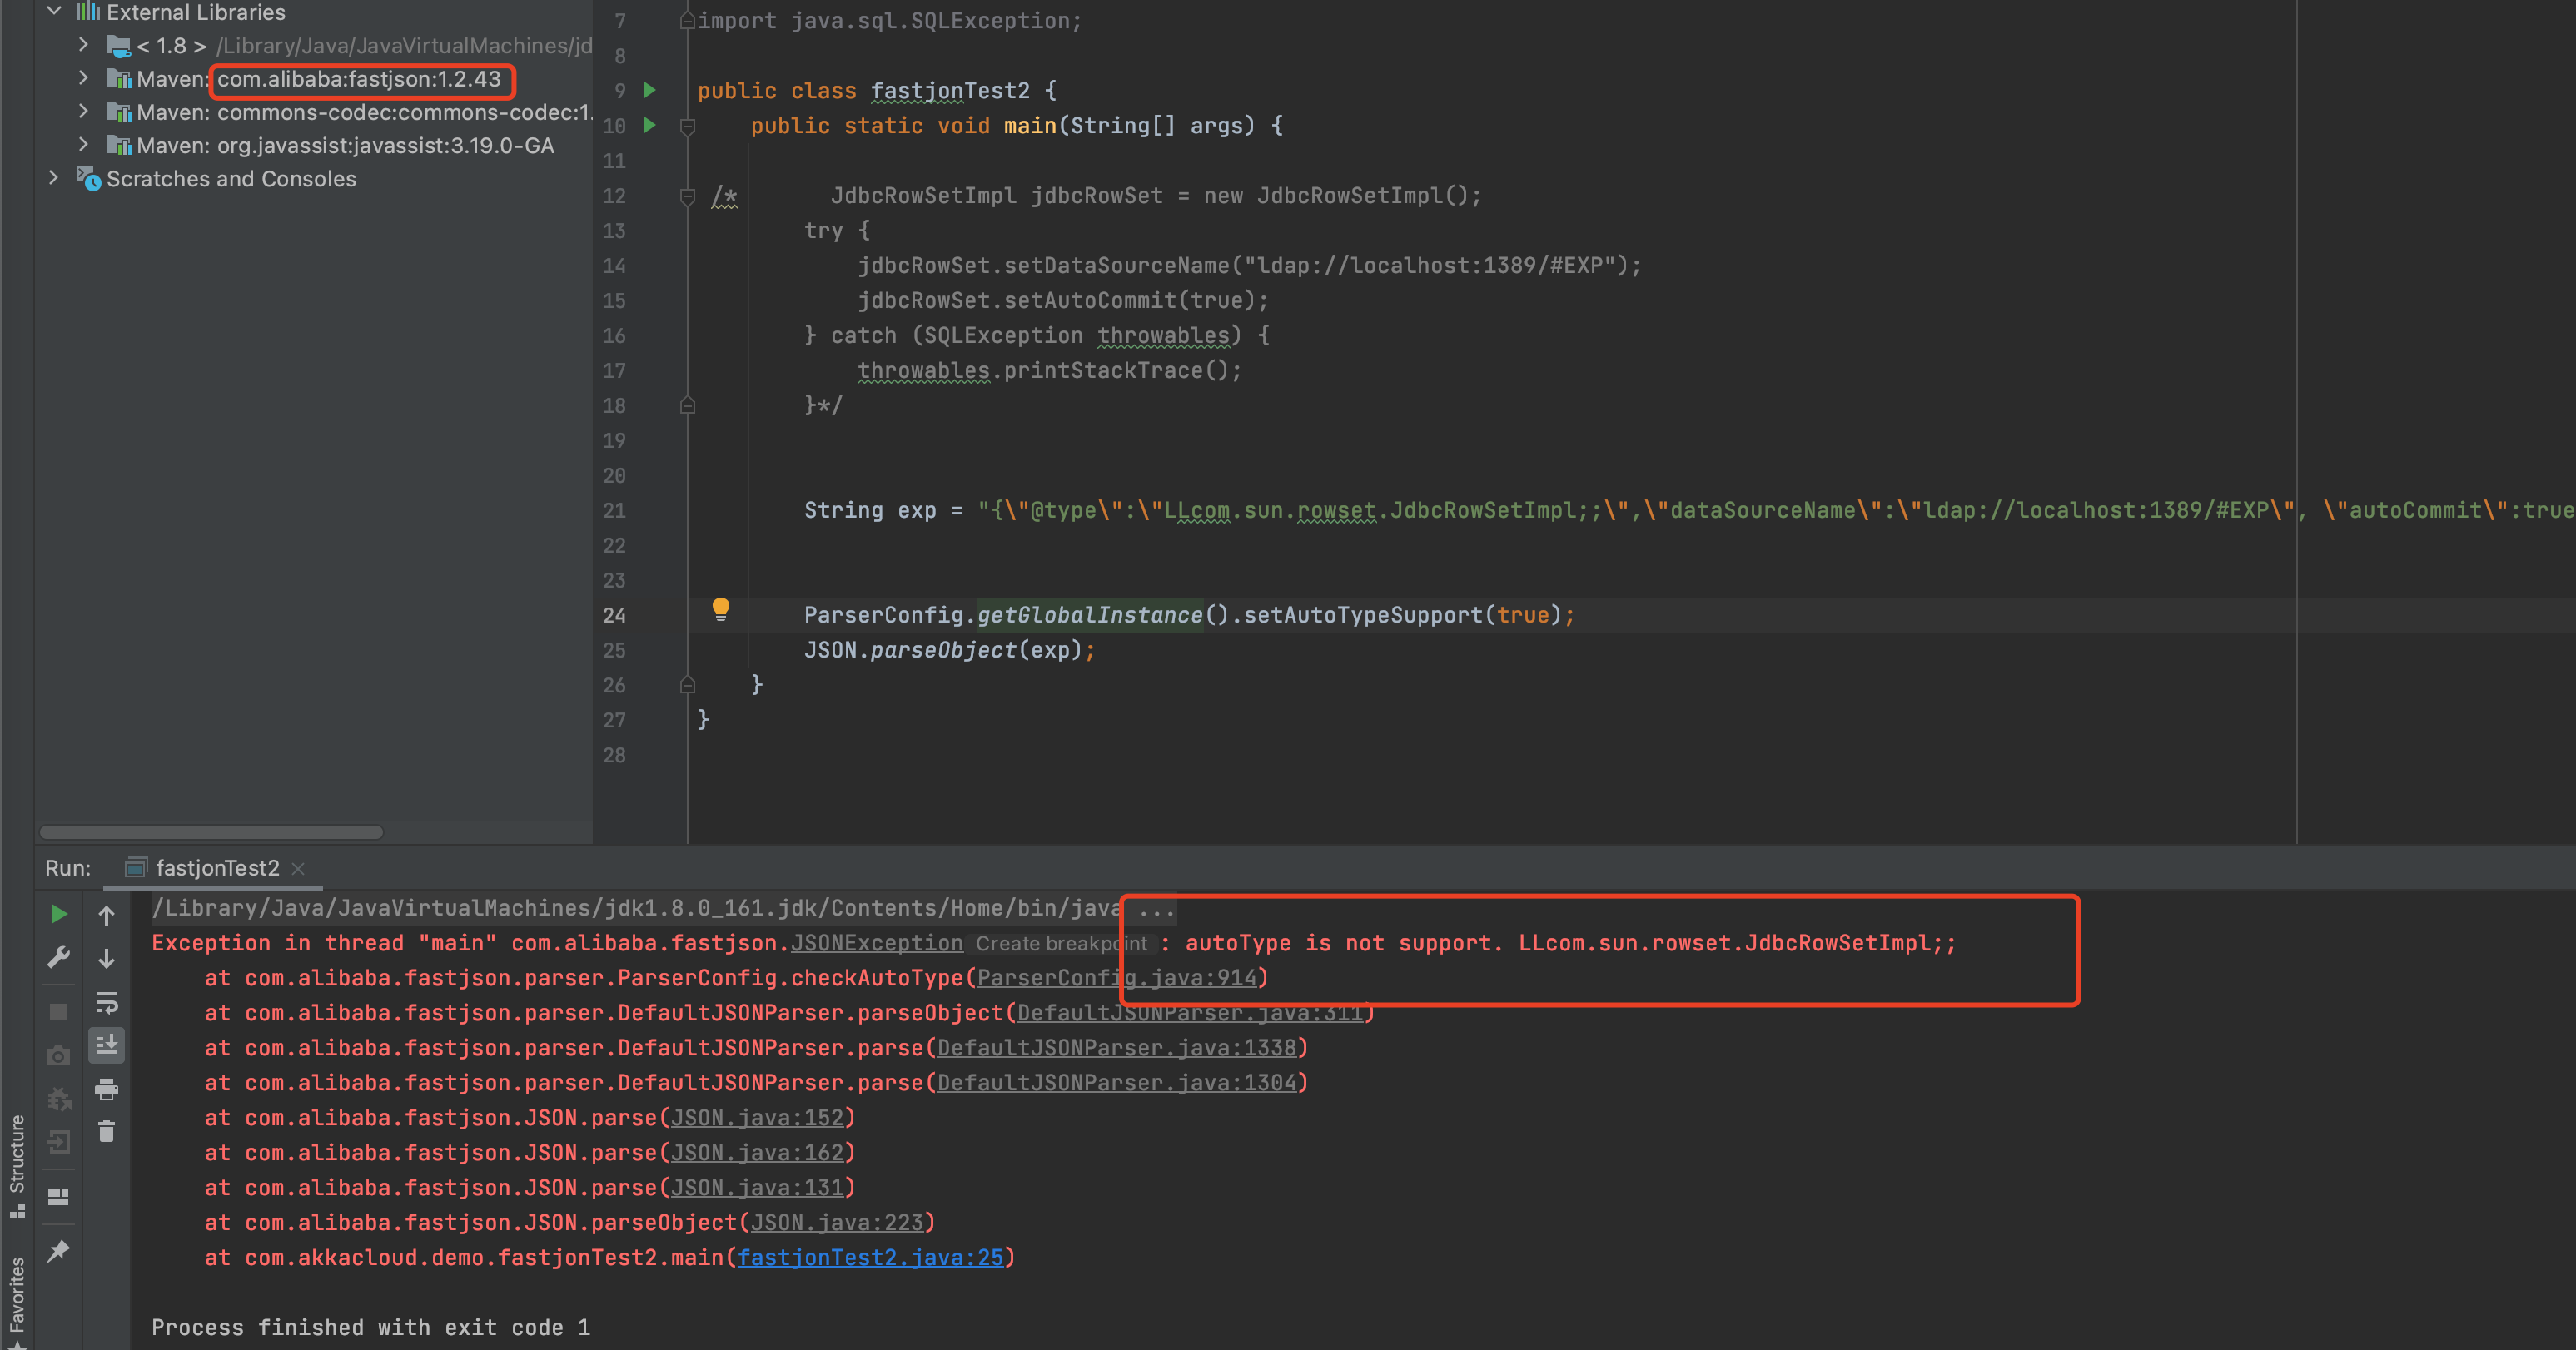The width and height of the screenshot is (2576, 1350).
Task: Expand collapsed imports at line 7
Action: click(x=687, y=20)
